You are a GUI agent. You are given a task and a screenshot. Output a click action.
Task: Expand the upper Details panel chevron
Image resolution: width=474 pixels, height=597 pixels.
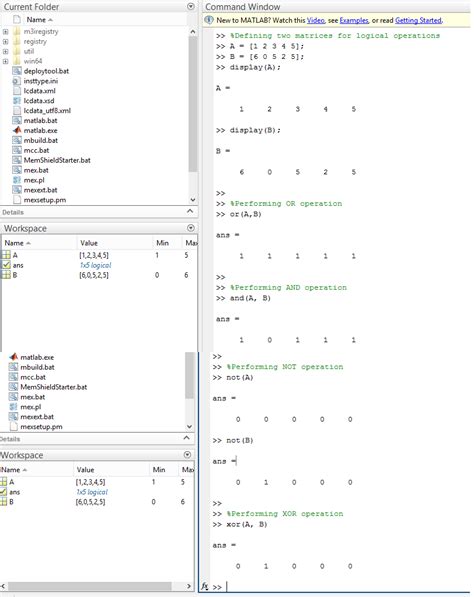click(x=191, y=211)
